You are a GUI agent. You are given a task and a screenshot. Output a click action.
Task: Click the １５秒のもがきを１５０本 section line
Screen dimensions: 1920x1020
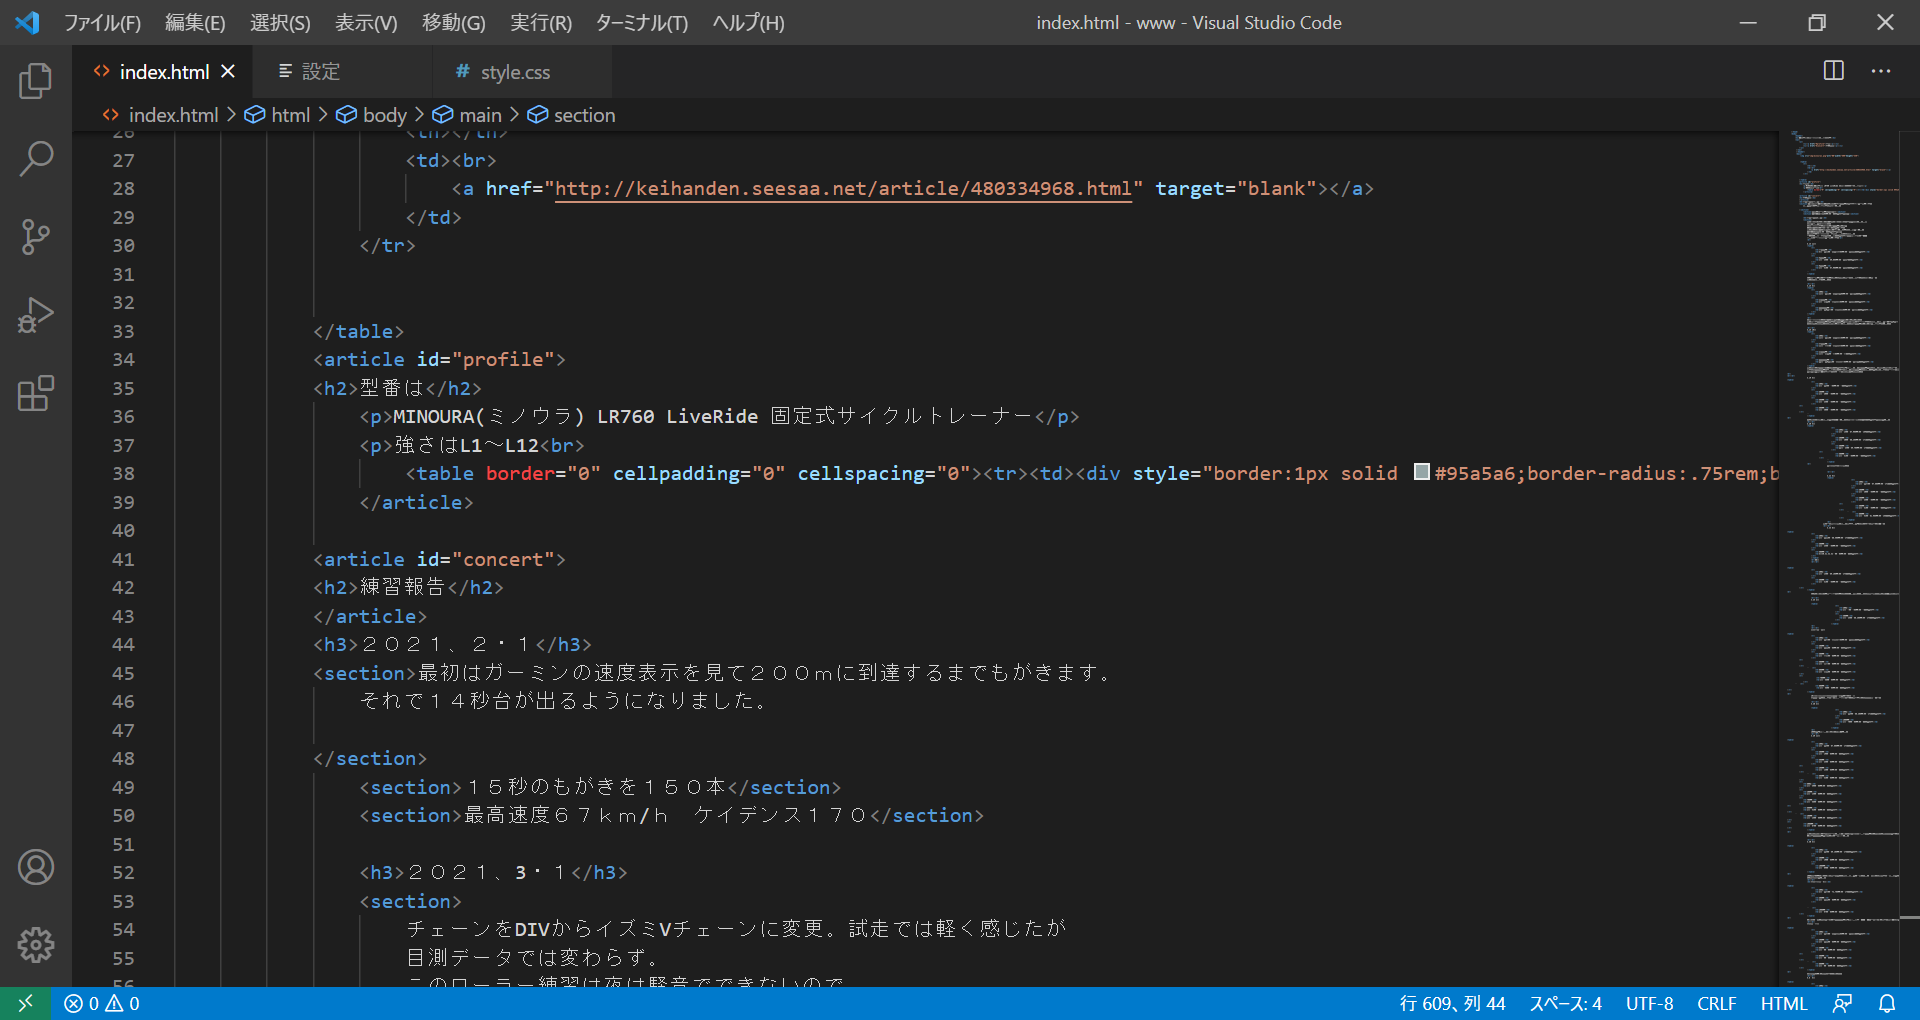(600, 787)
